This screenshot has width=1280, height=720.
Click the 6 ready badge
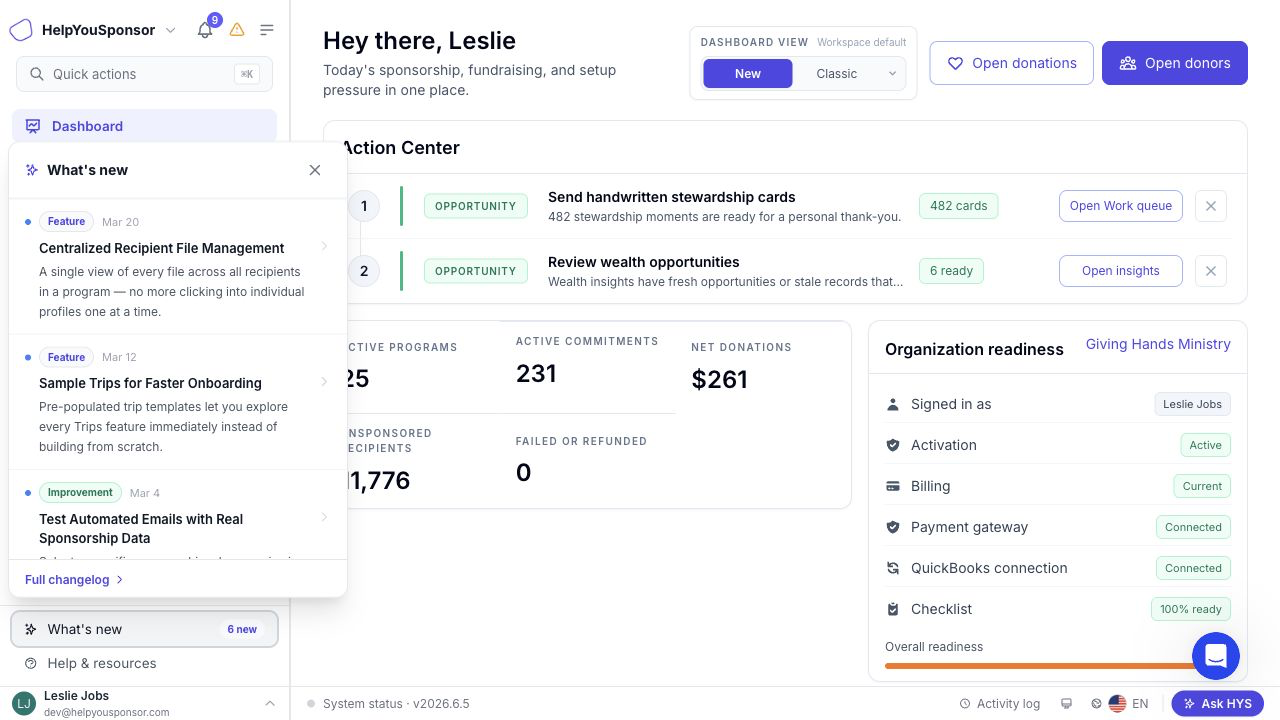tap(951, 271)
